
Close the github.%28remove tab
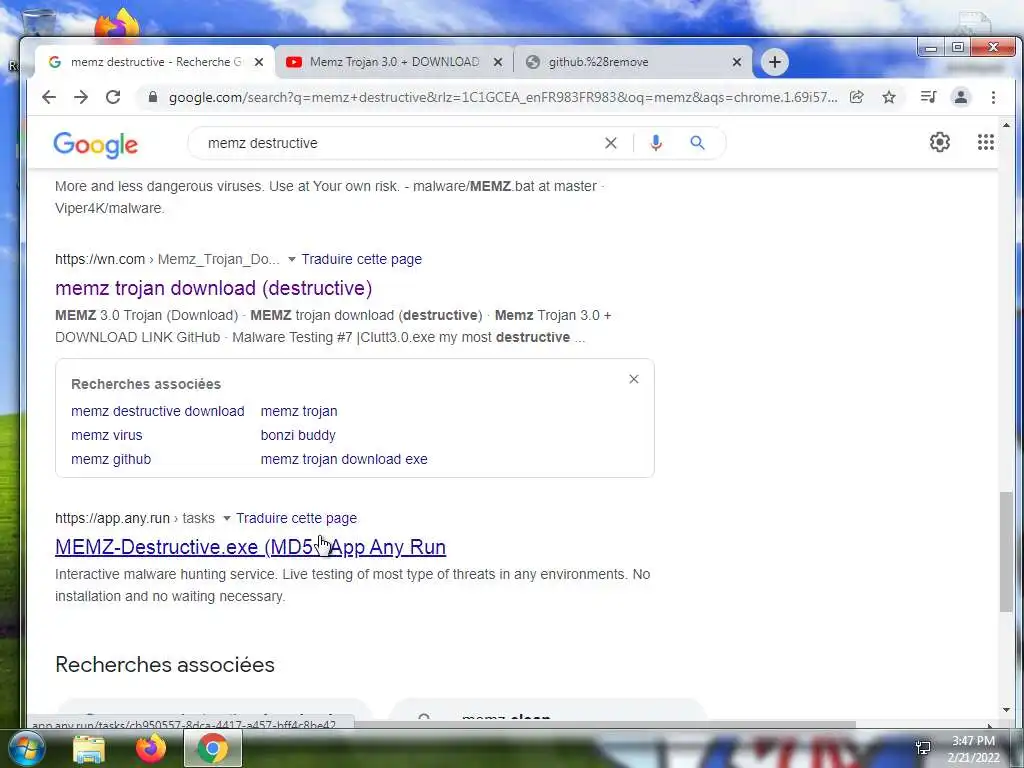click(x=737, y=62)
